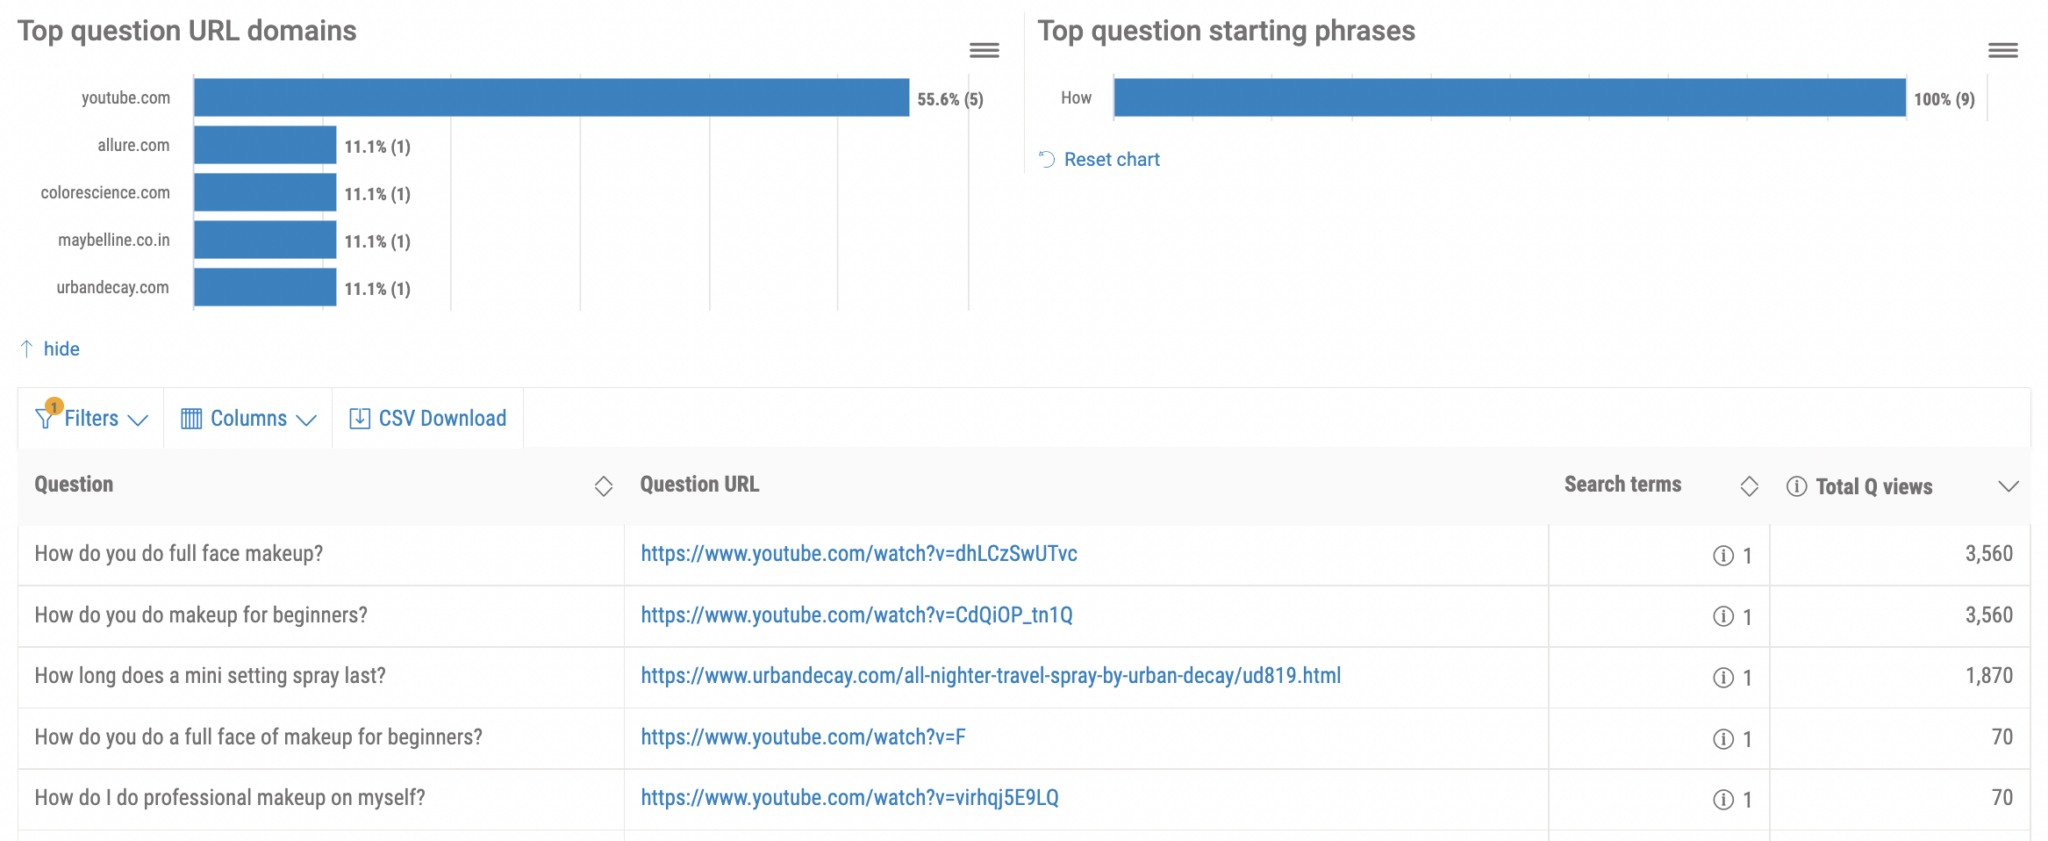Open the Urban Decay setting spray URL
This screenshot has height=841, width=2048.
click(990, 676)
